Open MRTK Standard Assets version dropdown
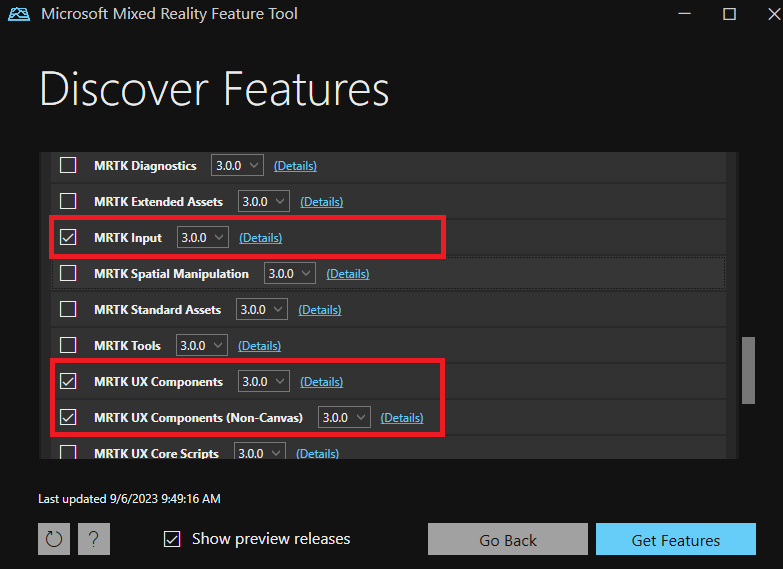 pyautogui.click(x=262, y=309)
